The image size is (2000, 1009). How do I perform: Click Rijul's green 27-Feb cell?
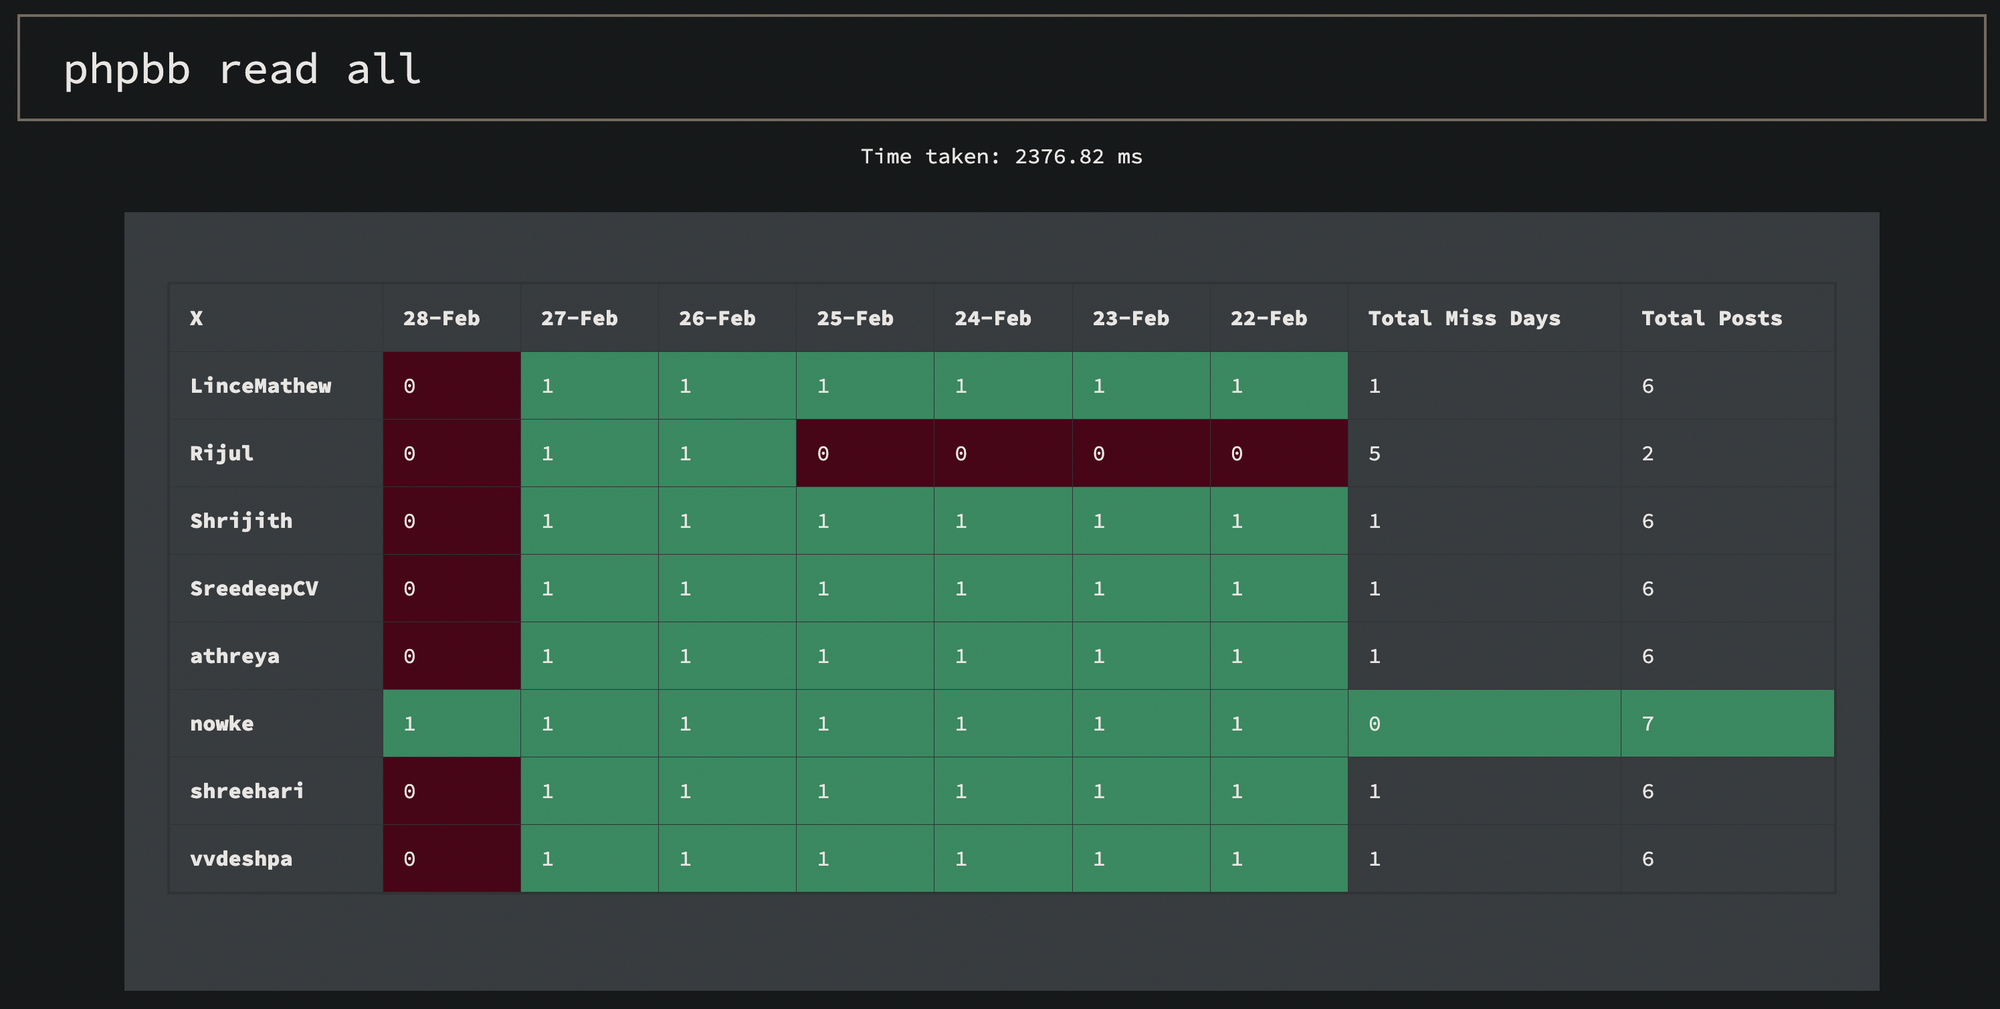590,453
